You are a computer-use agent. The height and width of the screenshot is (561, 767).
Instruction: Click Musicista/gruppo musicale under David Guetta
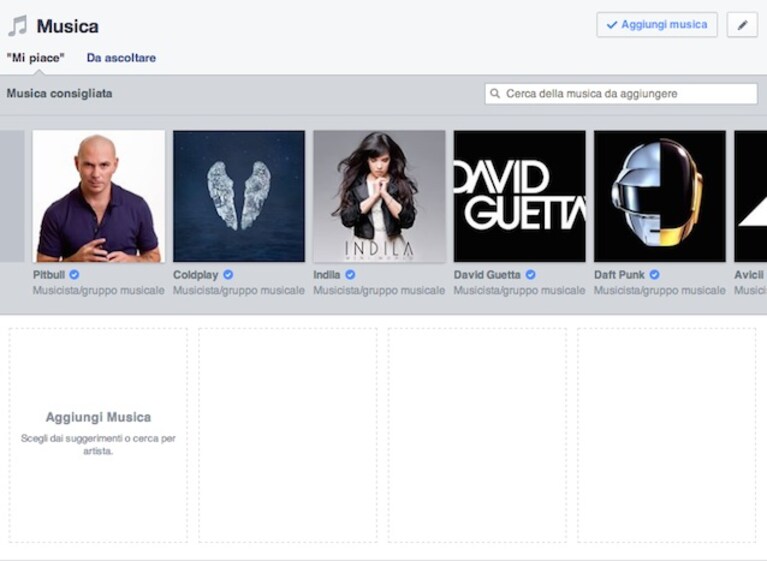pos(519,291)
